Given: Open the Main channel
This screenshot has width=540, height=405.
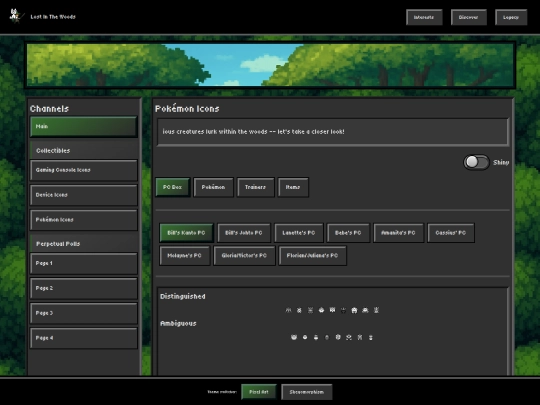Looking at the screenshot, I should tap(84, 126).
